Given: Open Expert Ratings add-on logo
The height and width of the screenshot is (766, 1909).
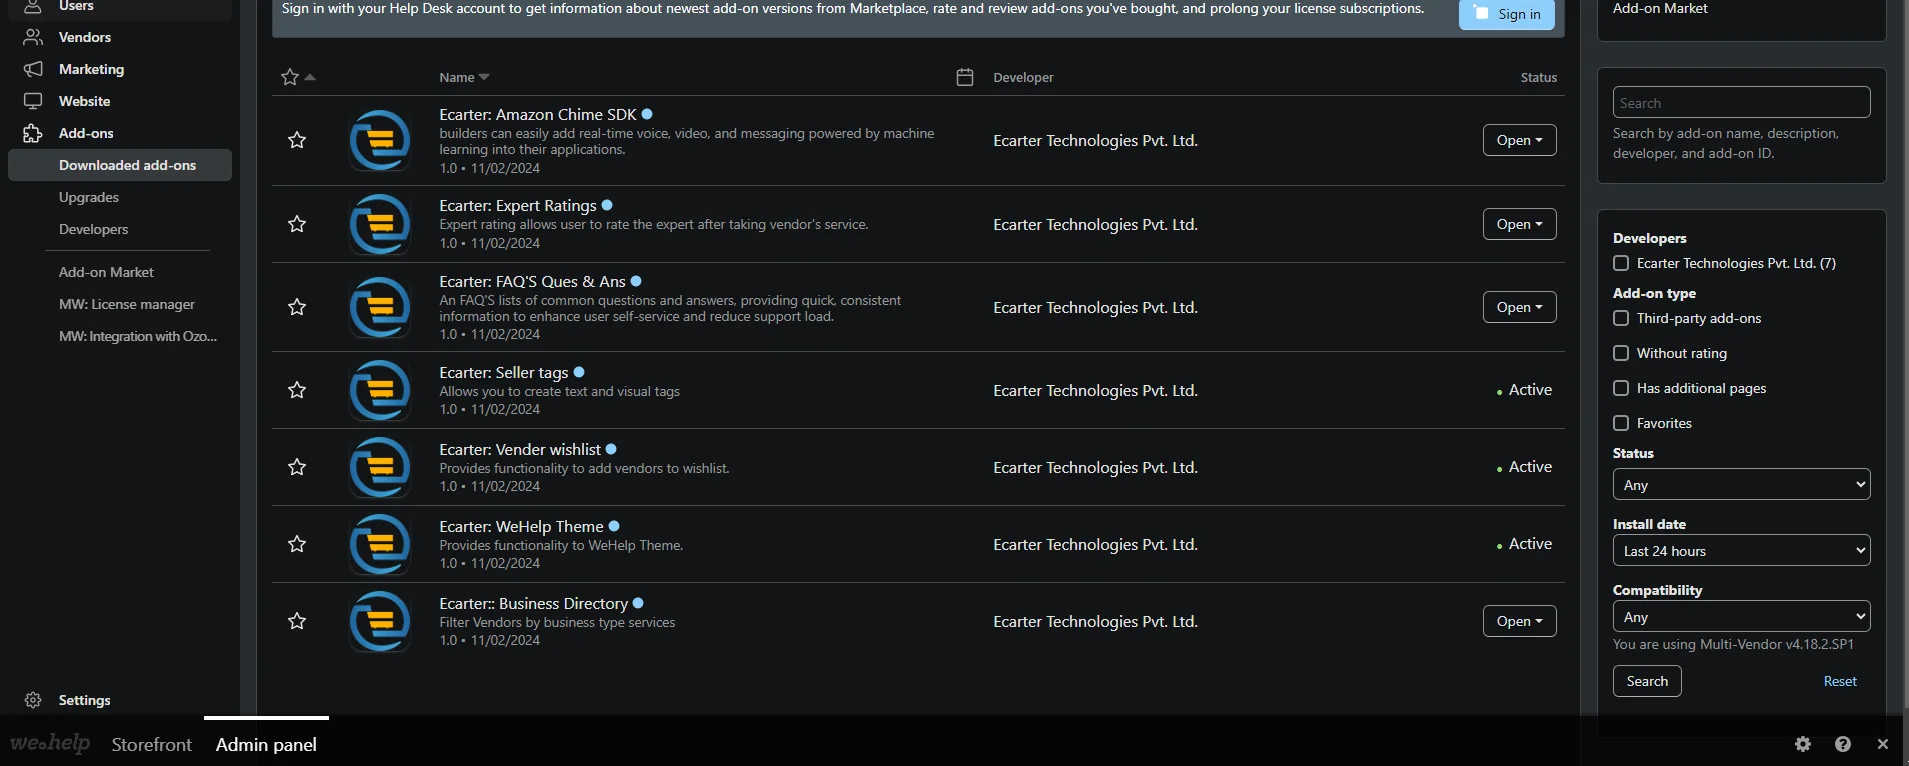Looking at the screenshot, I should pyautogui.click(x=380, y=224).
